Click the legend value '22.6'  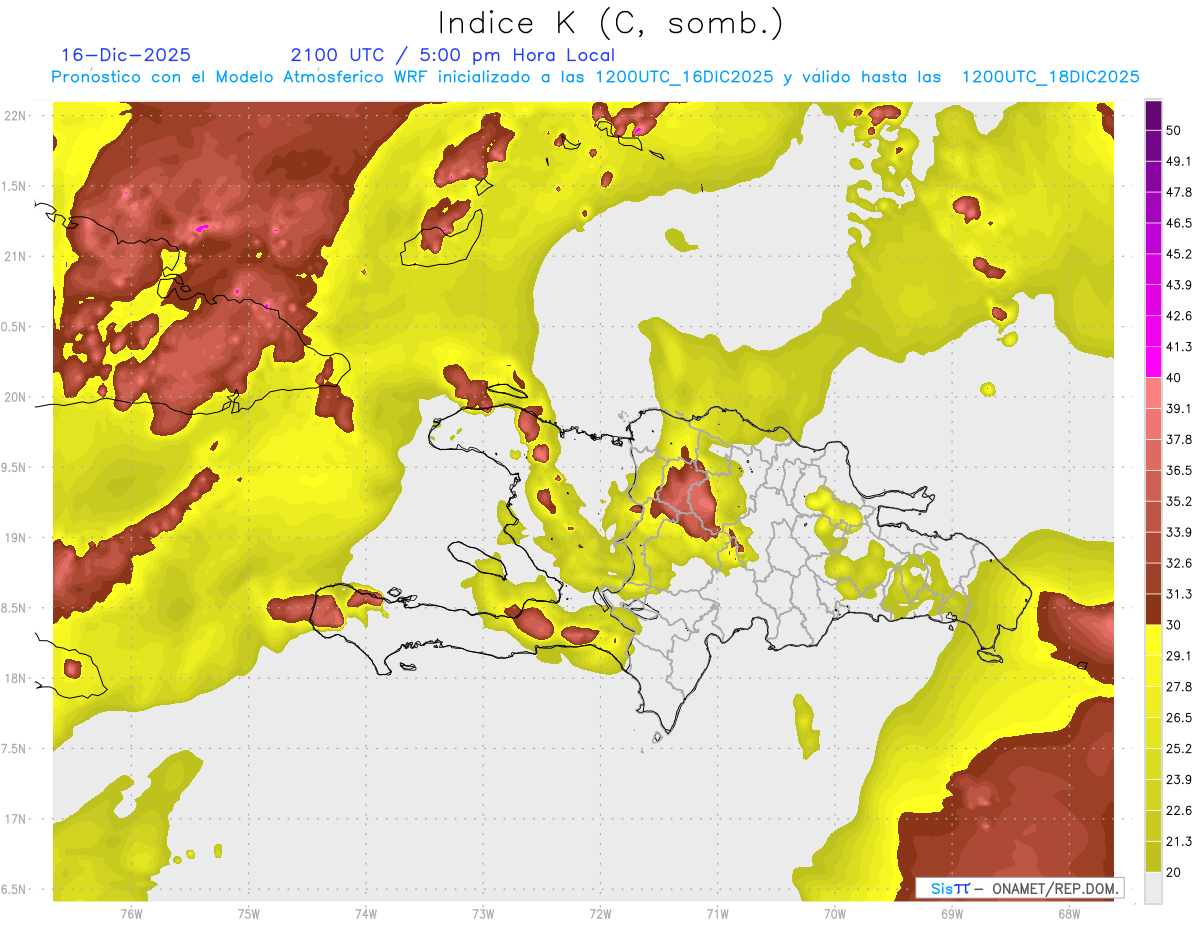tap(1179, 811)
